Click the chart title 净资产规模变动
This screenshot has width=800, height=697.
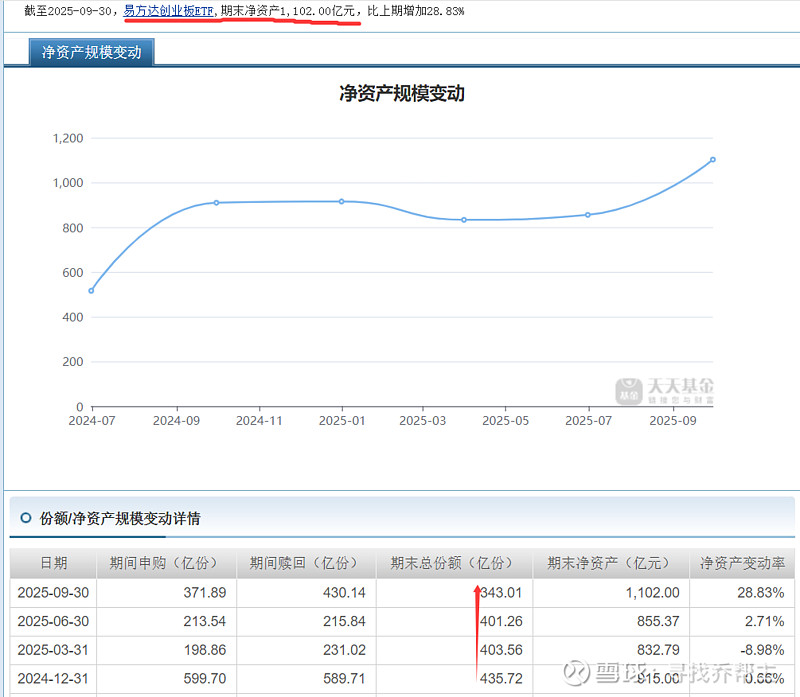pyautogui.click(x=399, y=93)
